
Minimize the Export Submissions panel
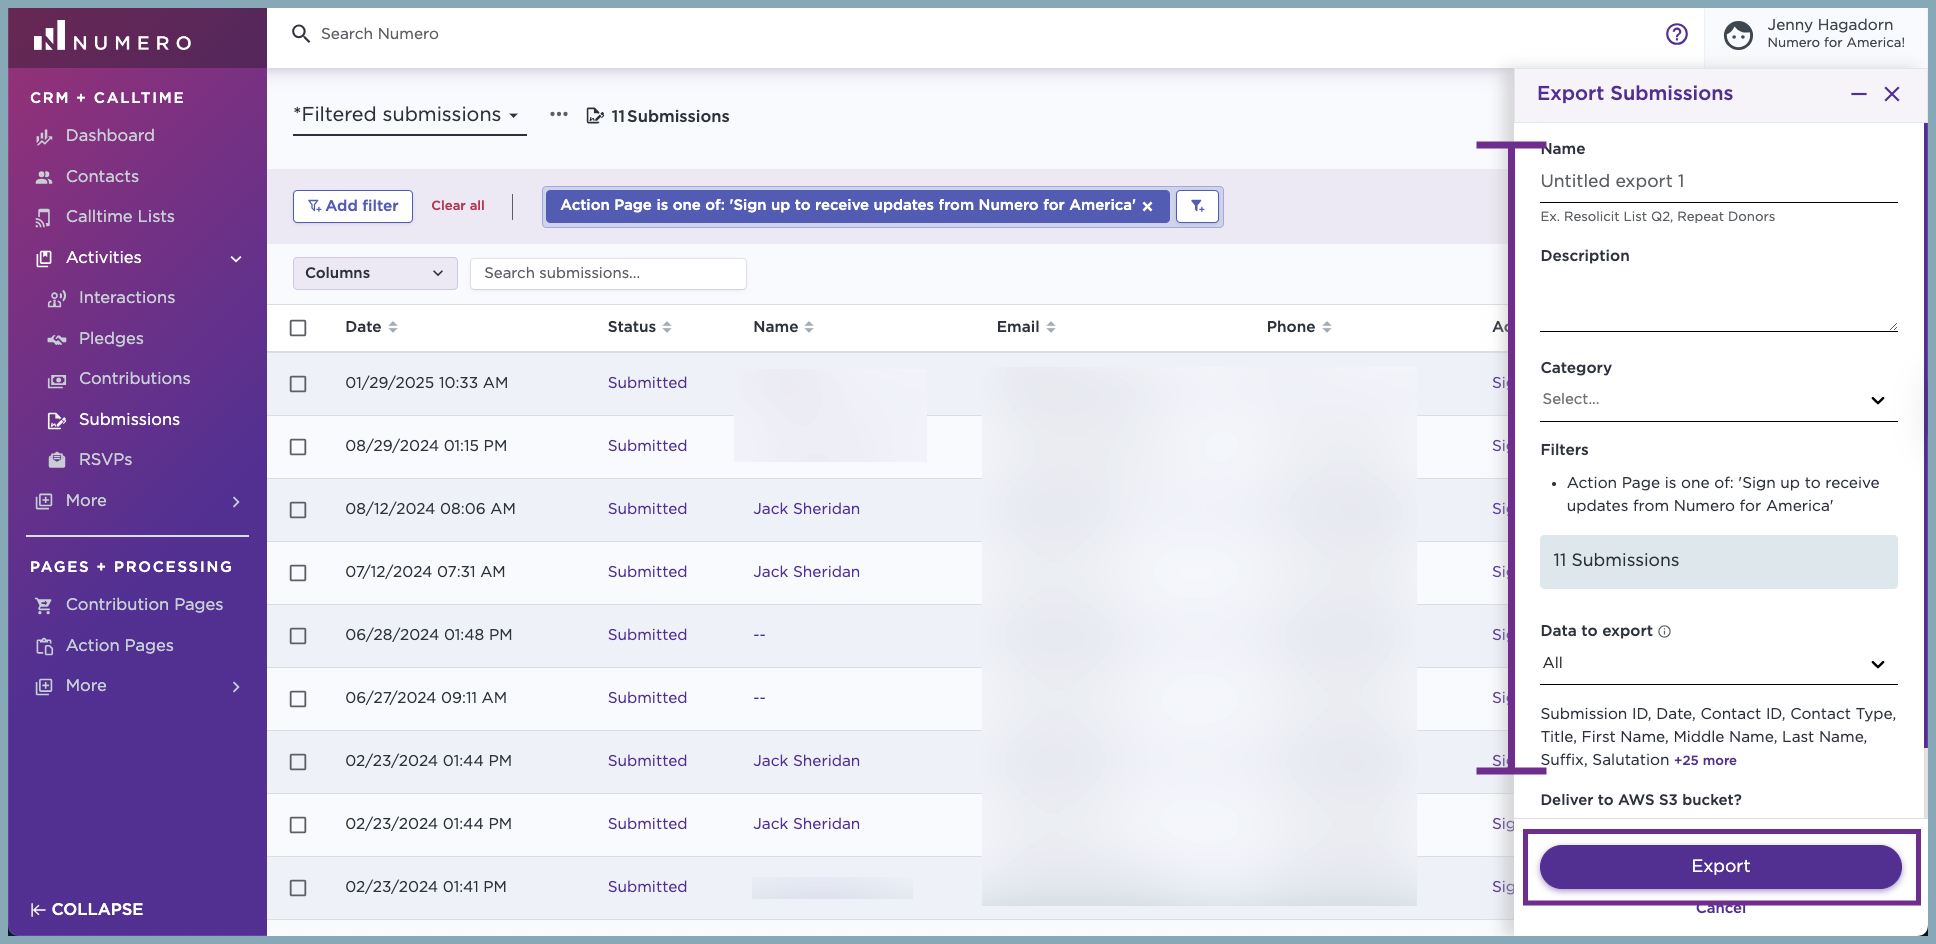[x=1859, y=94]
